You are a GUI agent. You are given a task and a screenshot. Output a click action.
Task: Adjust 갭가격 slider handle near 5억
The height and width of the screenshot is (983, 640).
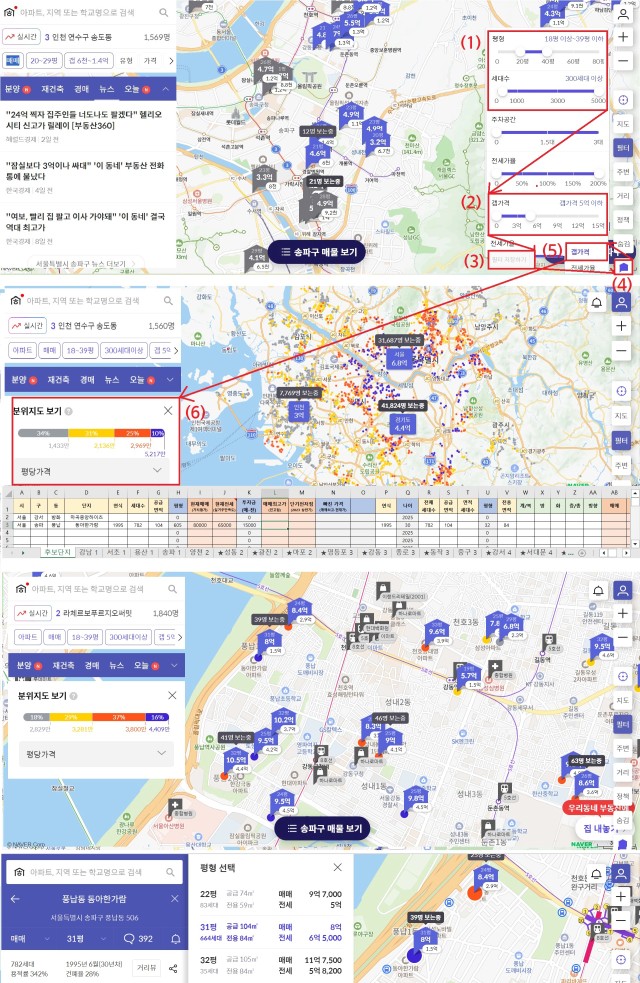[530, 216]
